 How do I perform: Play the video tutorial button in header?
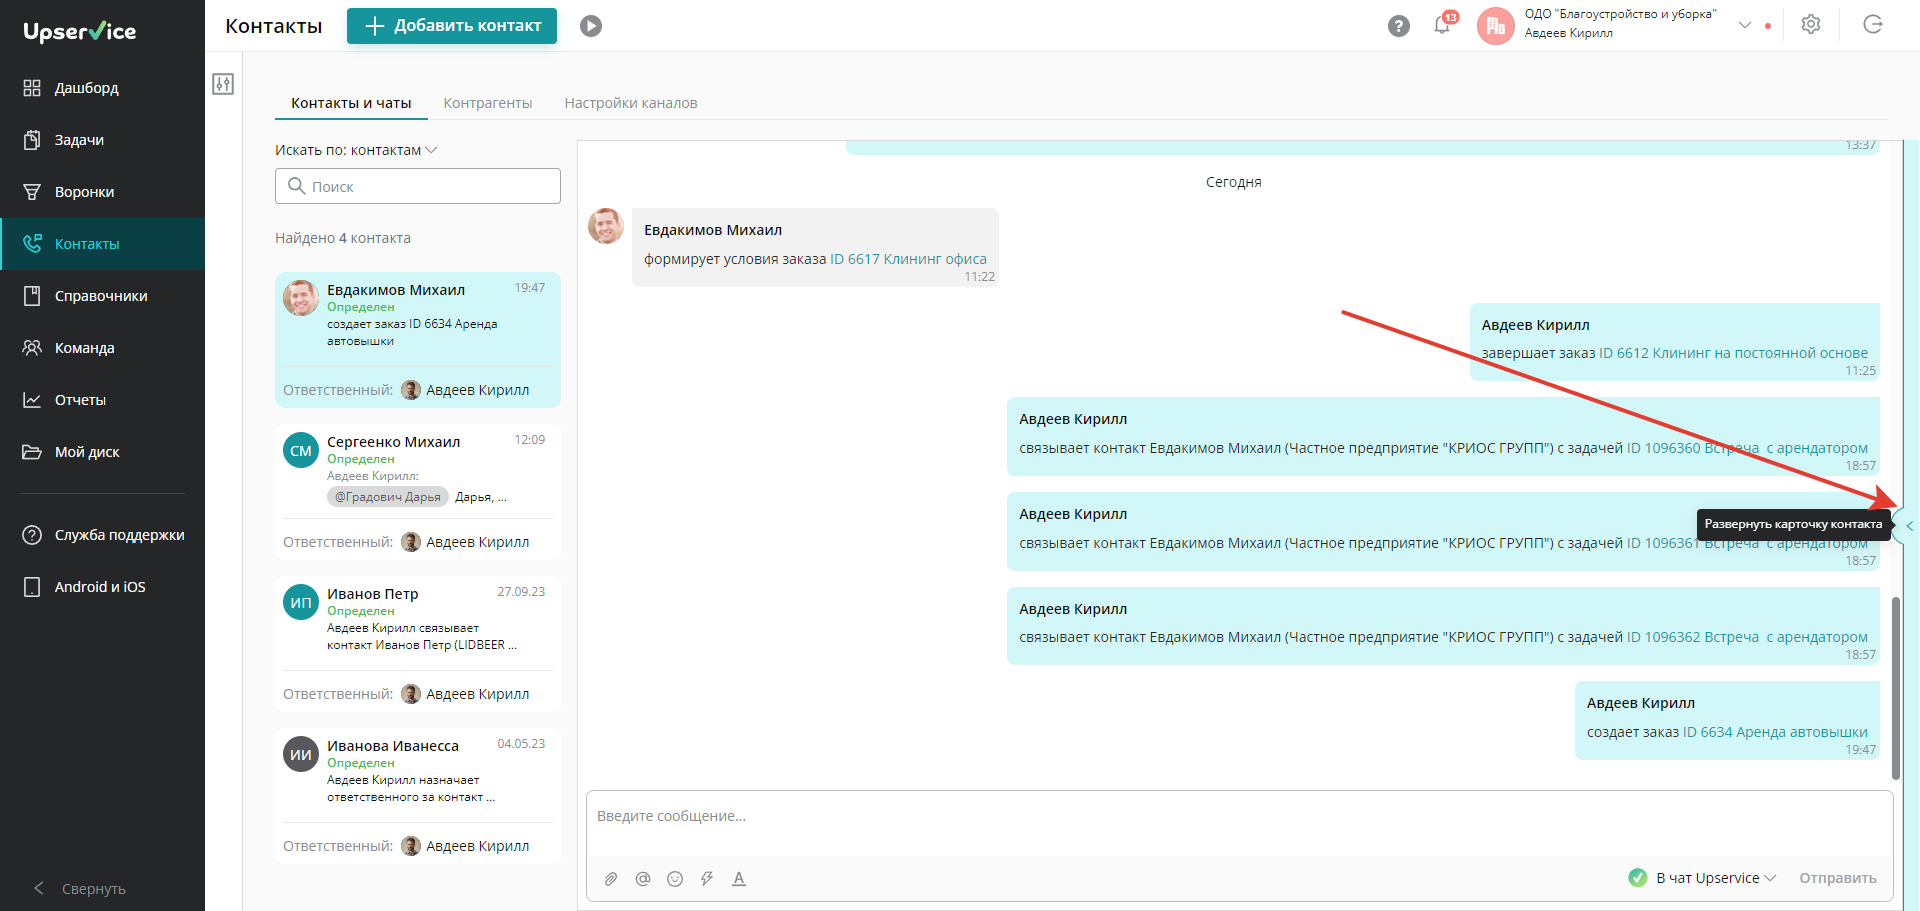click(591, 26)
